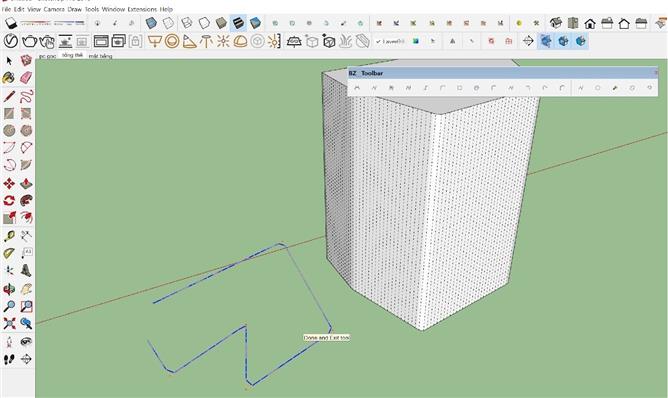The height and width of the screenshot is (398, 668).
Task: Activate the Text label tool
Action: 26,253
